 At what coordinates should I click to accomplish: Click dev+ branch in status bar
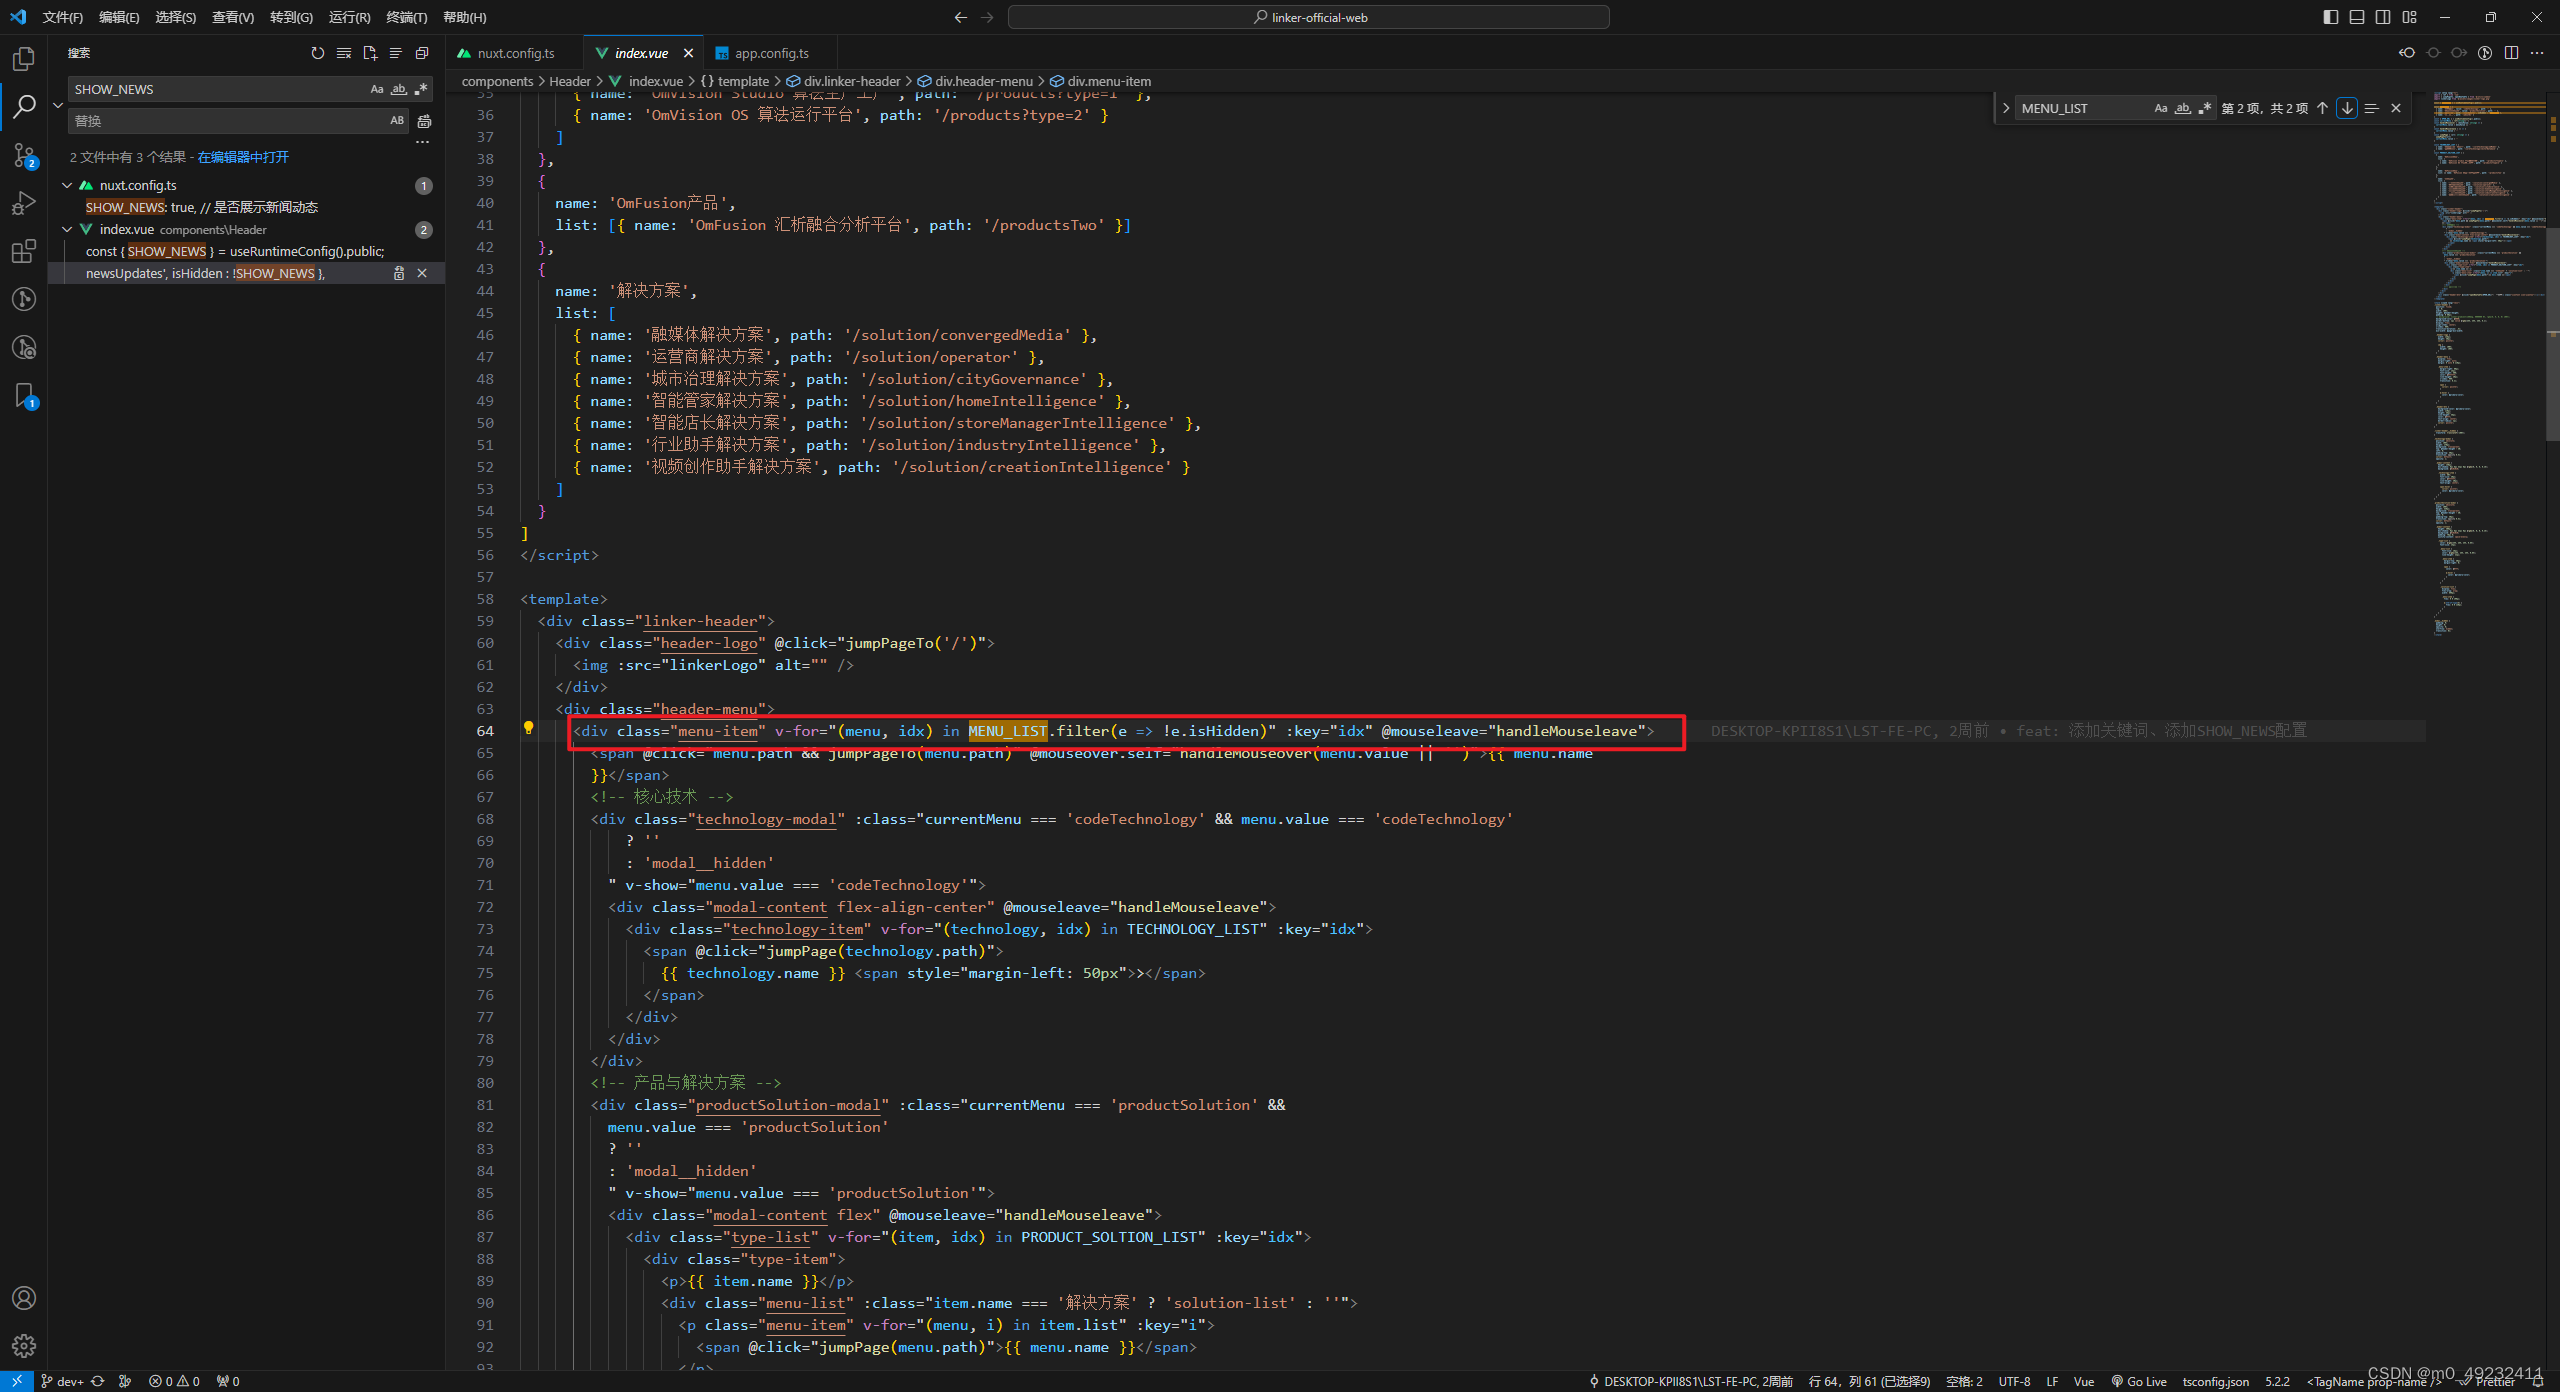pos(62,1381)
